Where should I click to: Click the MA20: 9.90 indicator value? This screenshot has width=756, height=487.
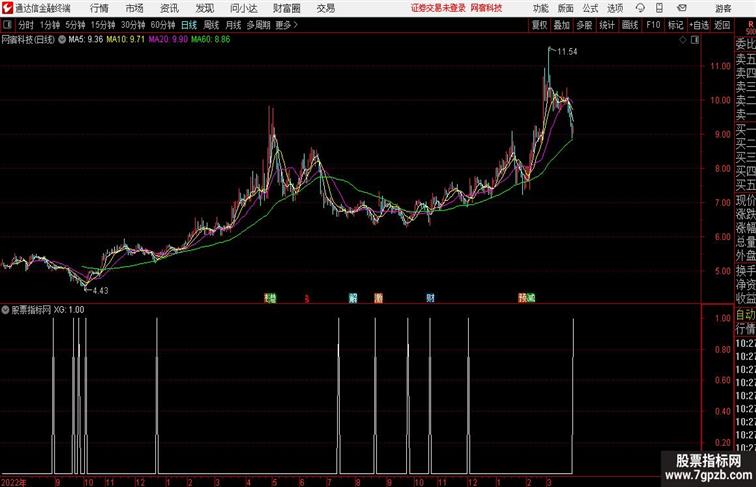point(168,40)
